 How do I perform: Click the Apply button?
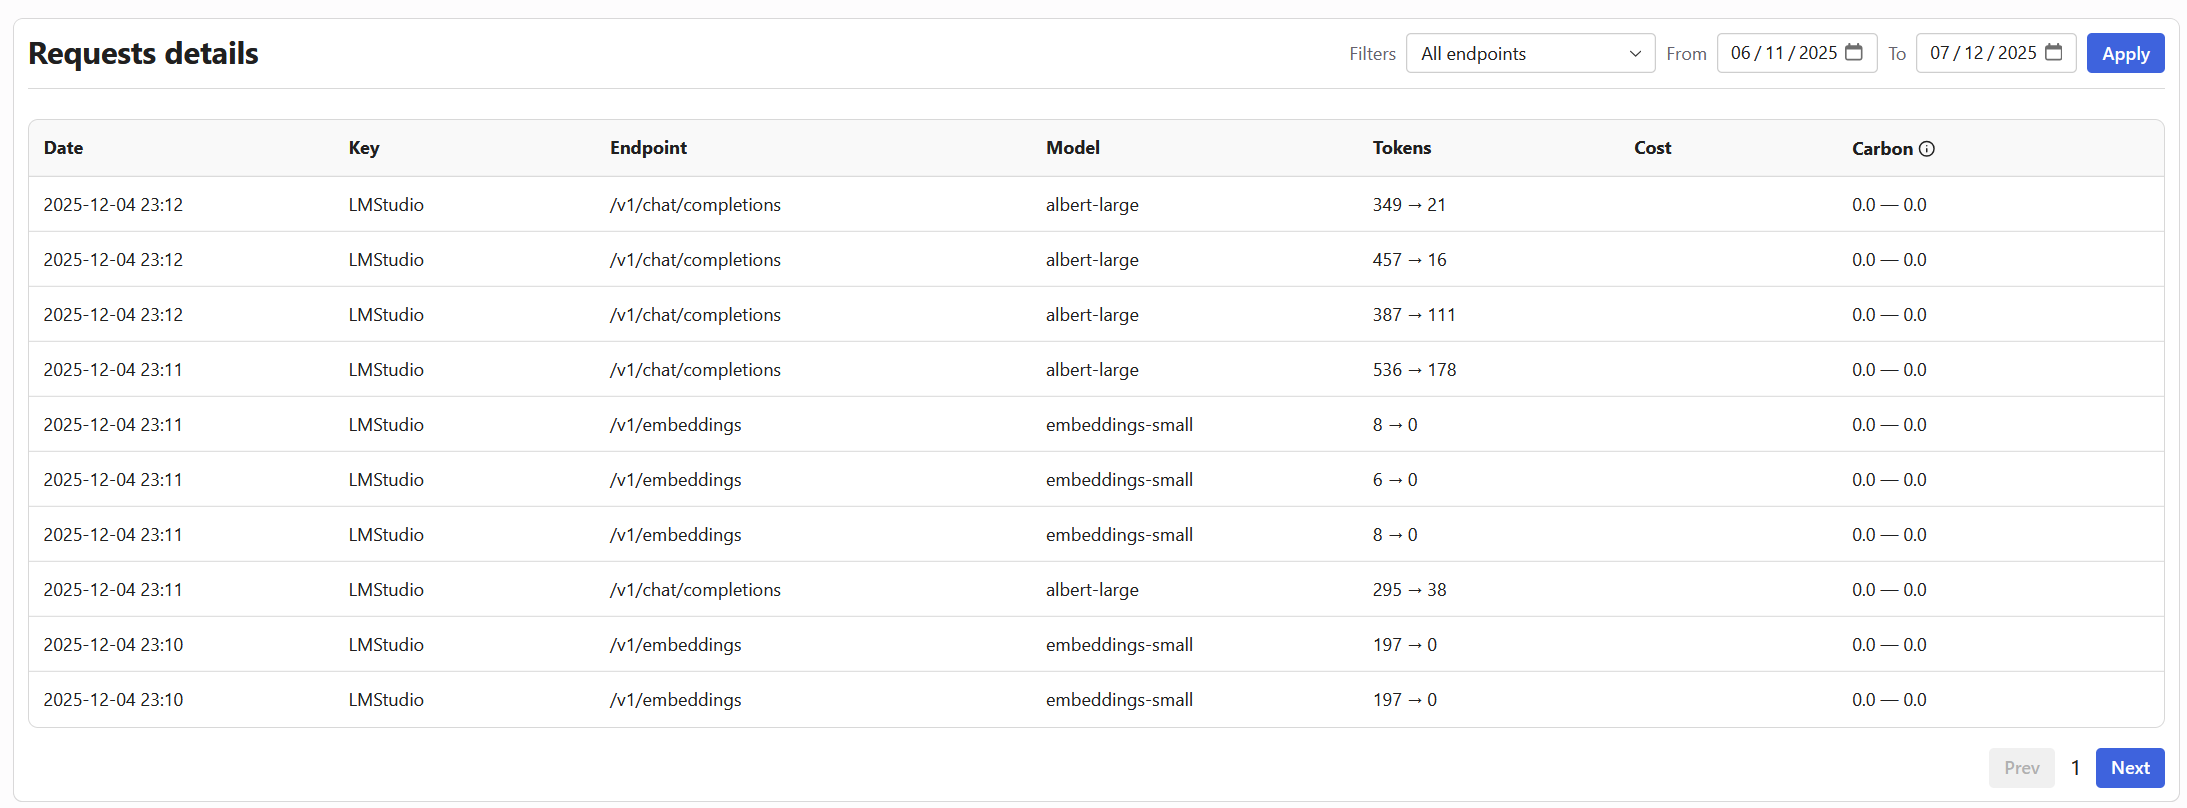pyautogui.click(x=2125, y=53)
